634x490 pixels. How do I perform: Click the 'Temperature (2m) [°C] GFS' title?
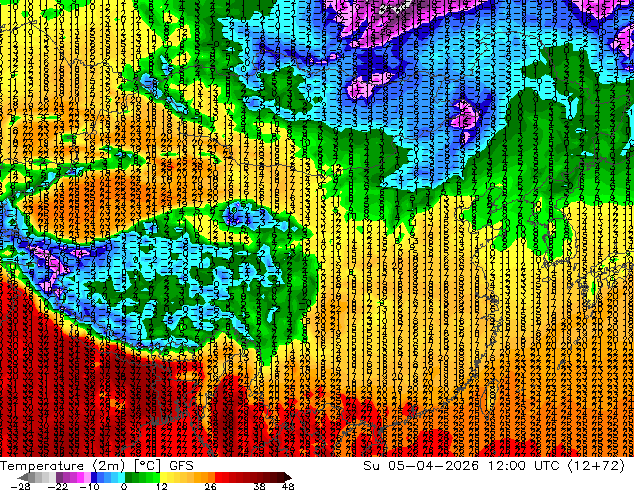click(x=97, y=466)
